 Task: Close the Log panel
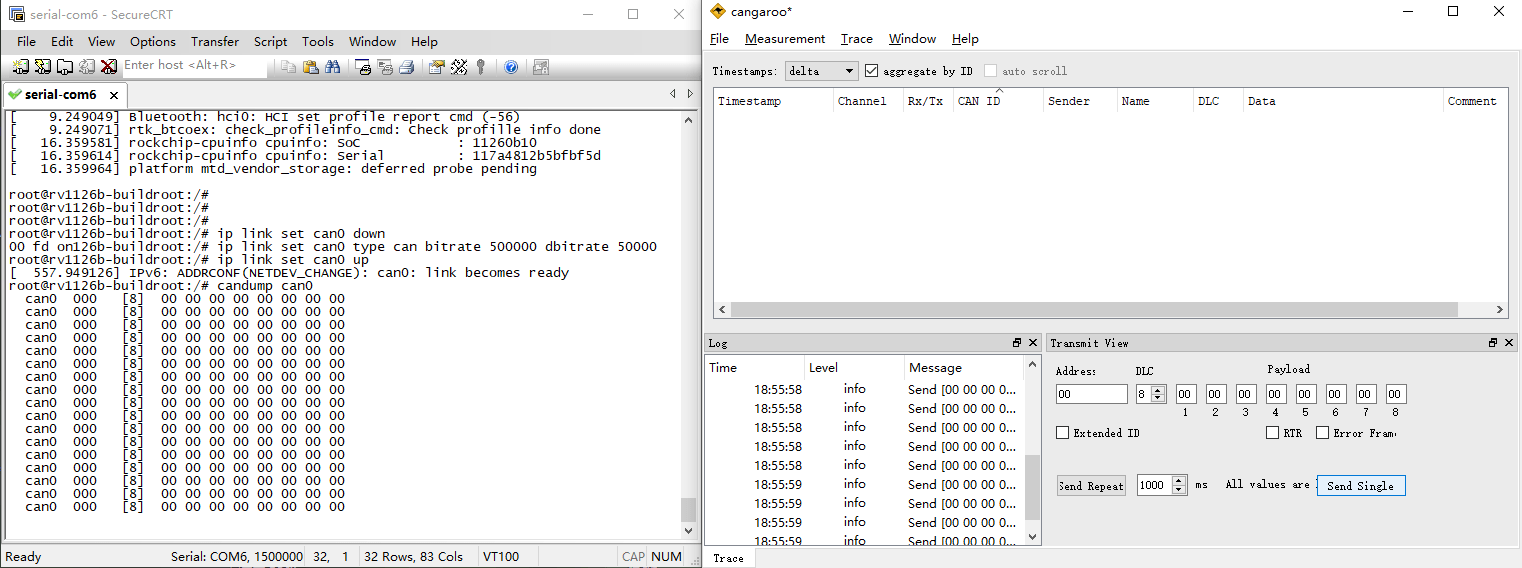(x=1033, y=343)
